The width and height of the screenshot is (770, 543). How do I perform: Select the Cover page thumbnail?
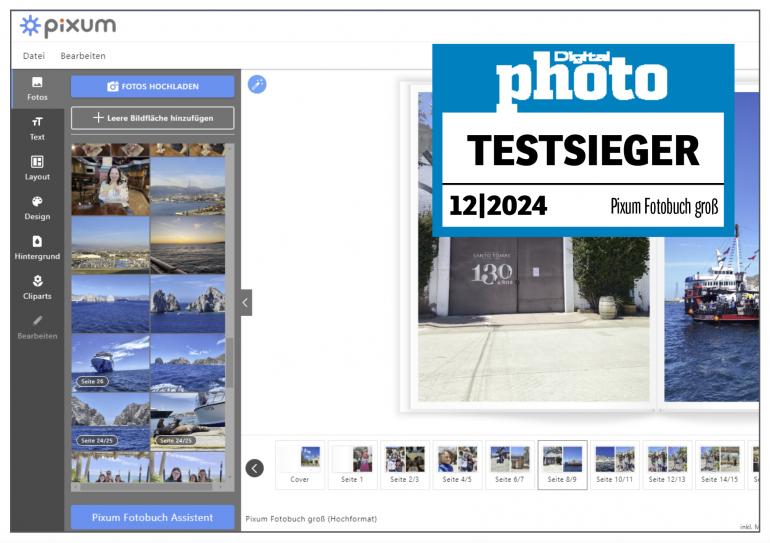300,464
